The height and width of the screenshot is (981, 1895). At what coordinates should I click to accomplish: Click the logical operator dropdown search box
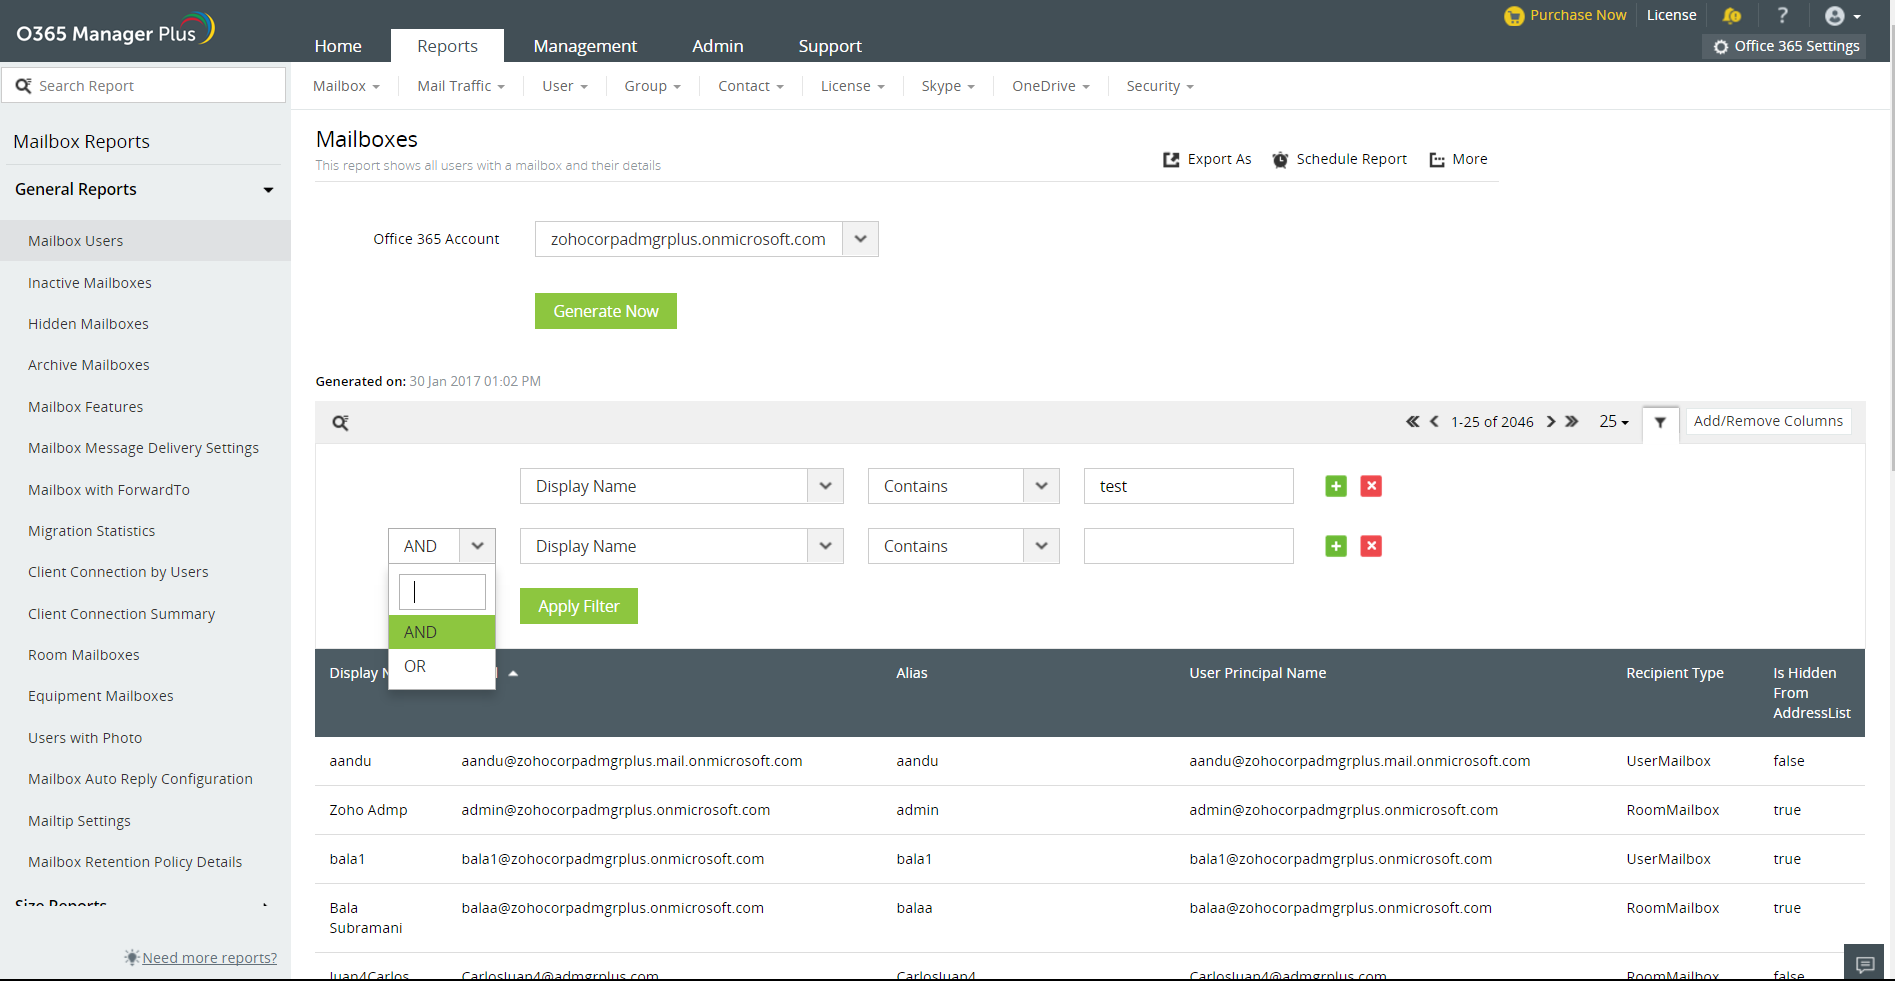pos(442,592)
